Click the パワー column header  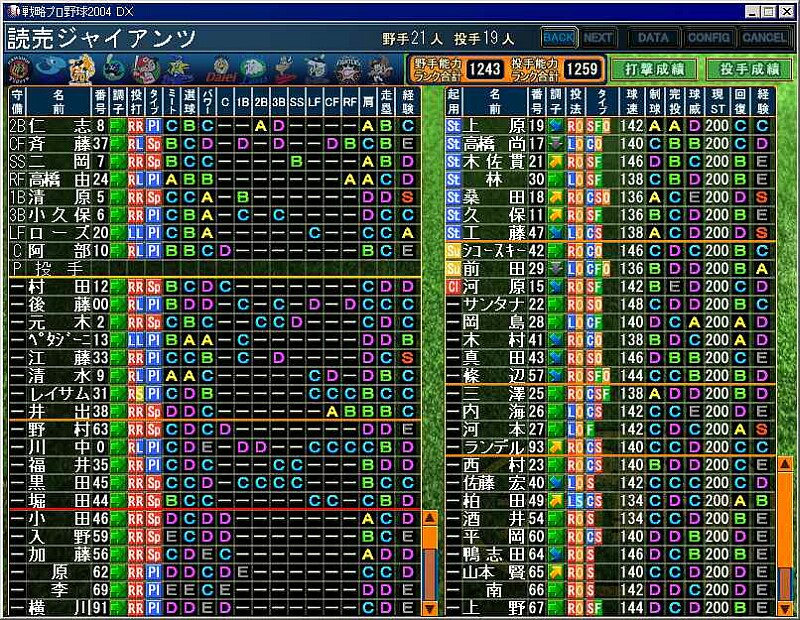(x=207, y=102)
